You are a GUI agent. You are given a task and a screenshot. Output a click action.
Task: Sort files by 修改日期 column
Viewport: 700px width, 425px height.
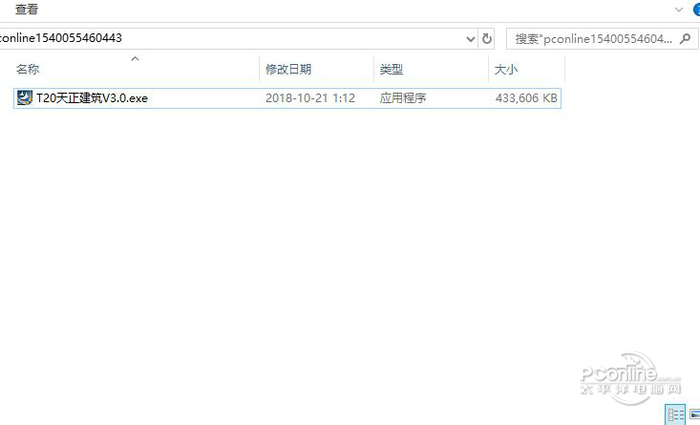point(288,69)
